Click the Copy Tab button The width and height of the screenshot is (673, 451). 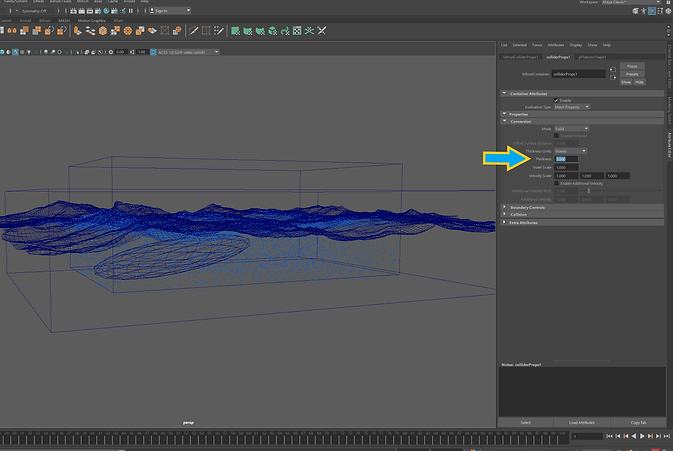(638, 423)
